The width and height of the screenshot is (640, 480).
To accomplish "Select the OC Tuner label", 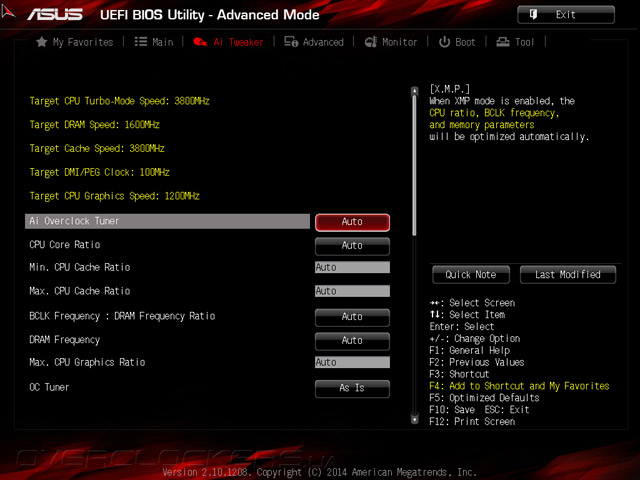I will coord(49,387).
